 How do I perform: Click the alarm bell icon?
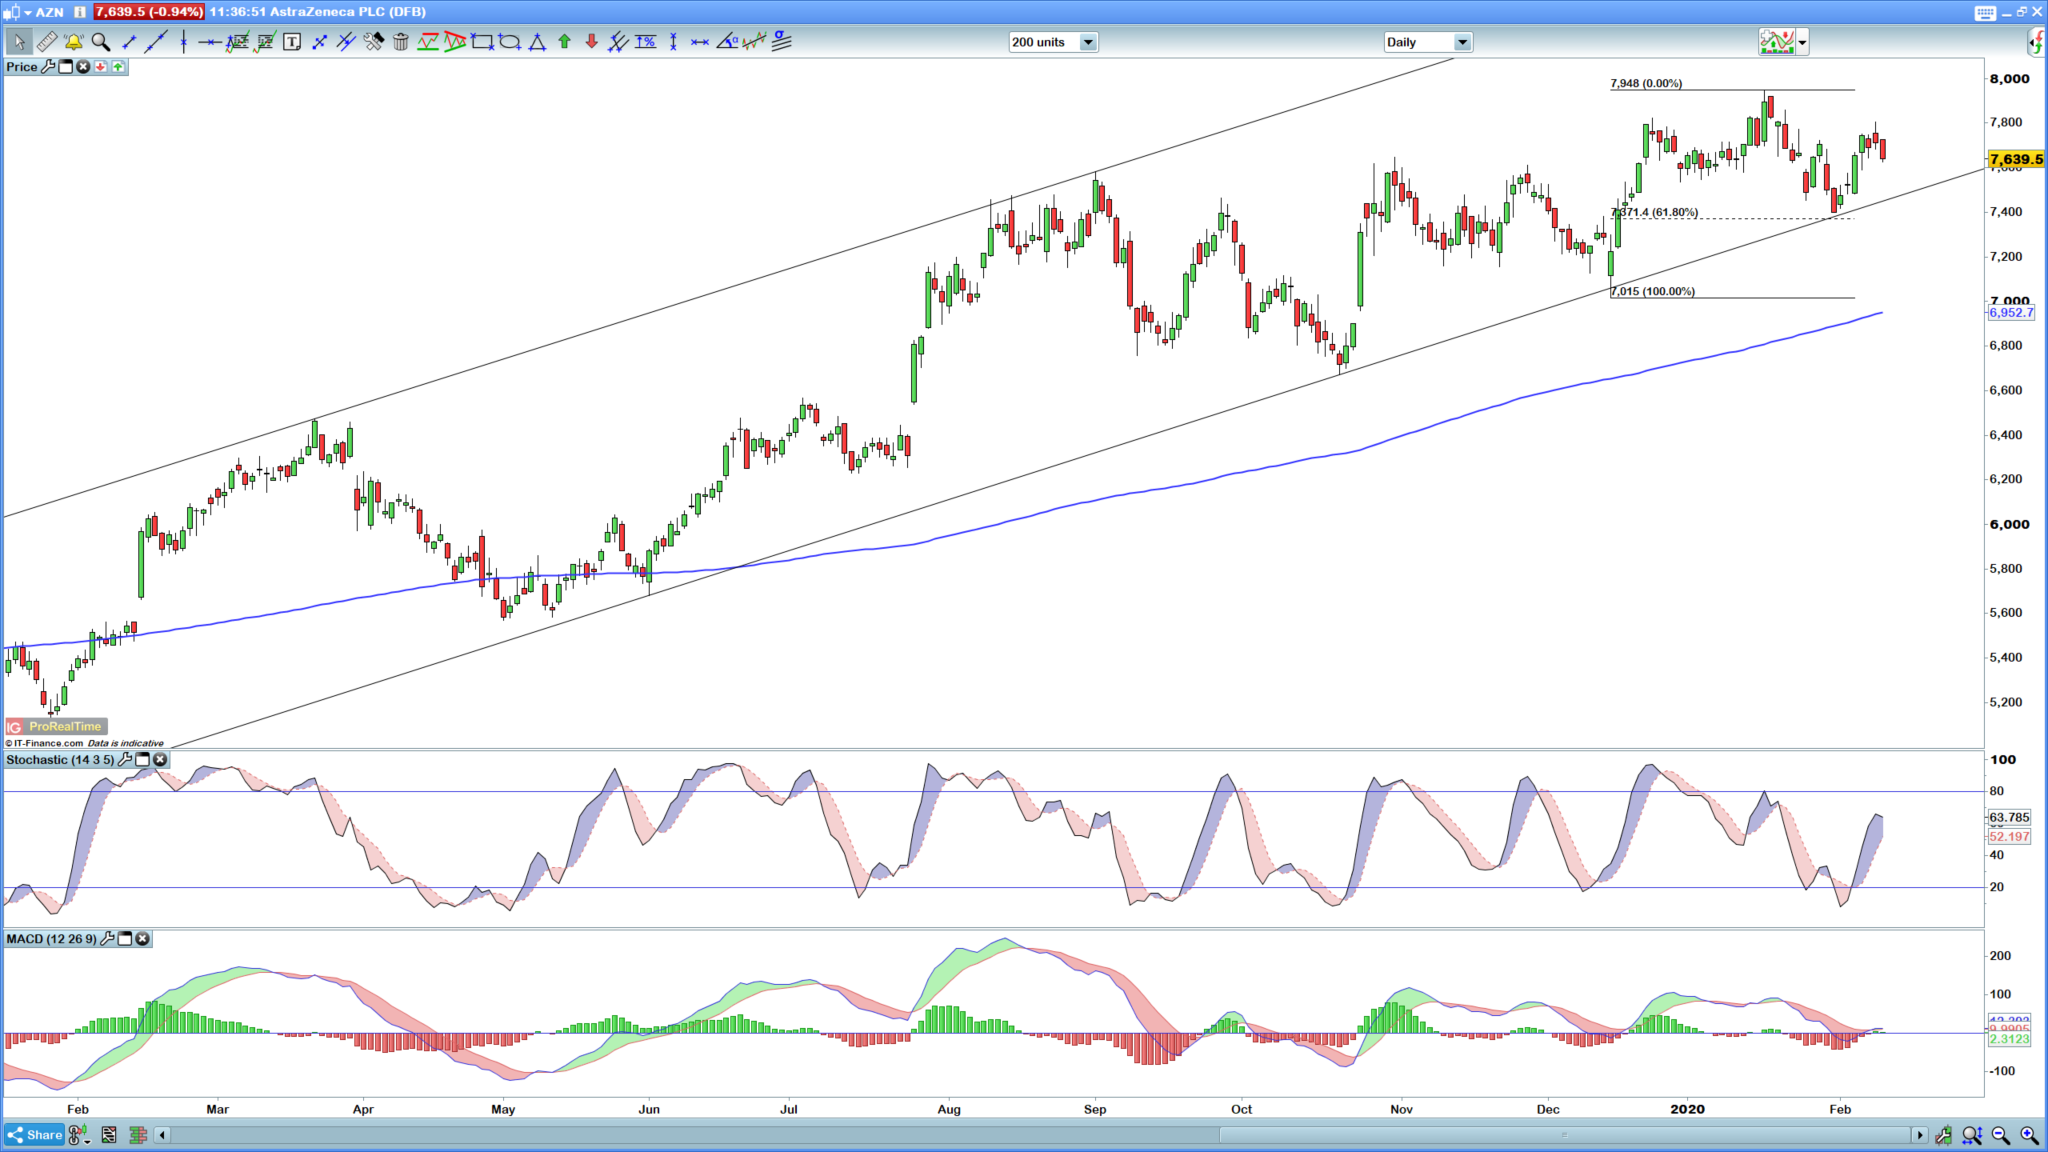[x=71, y=42]
